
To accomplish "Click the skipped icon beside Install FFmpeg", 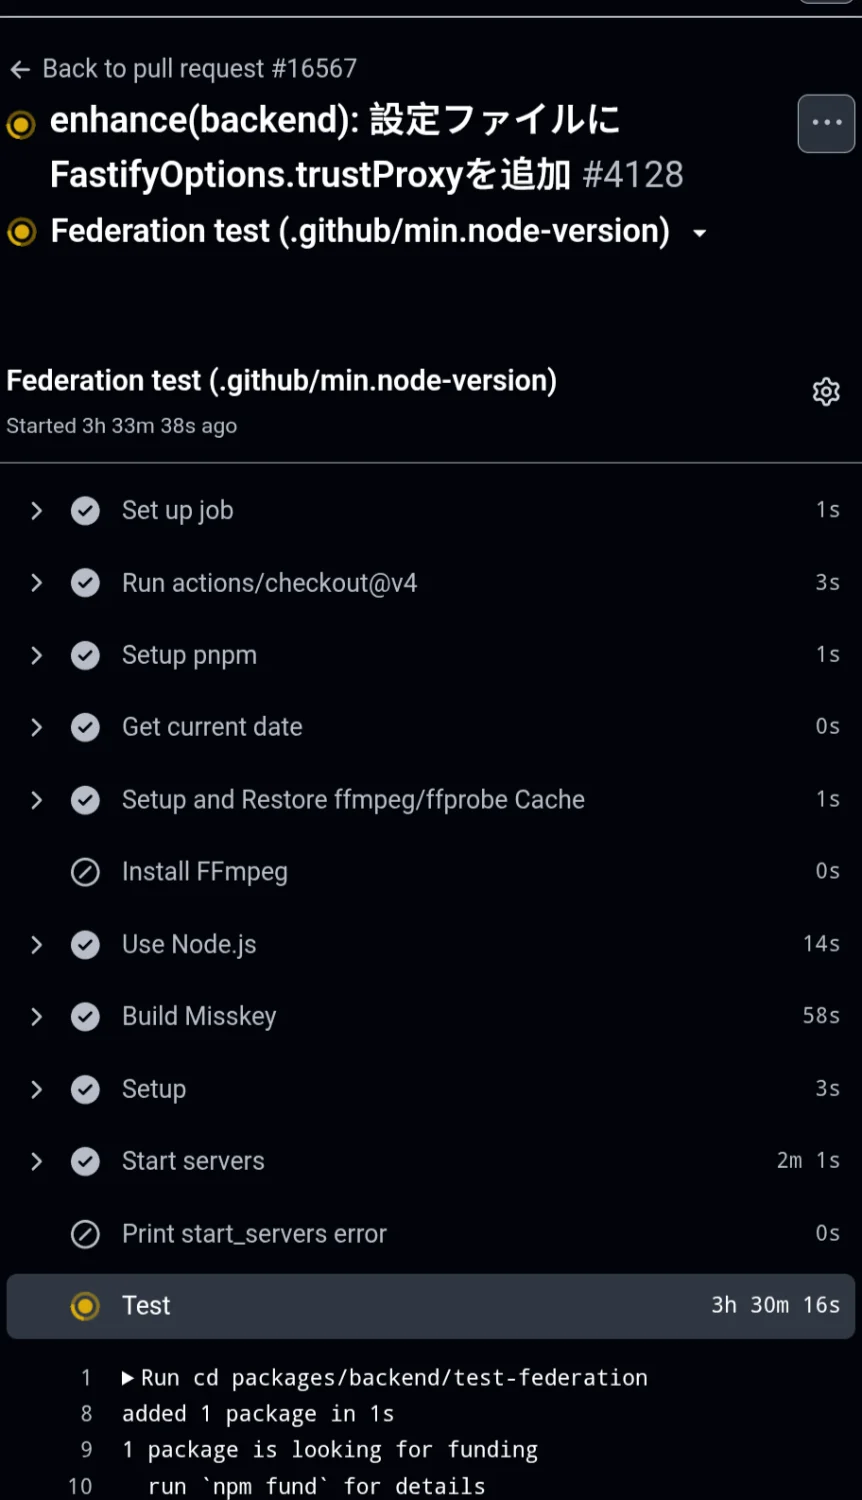I will point(86,872).
